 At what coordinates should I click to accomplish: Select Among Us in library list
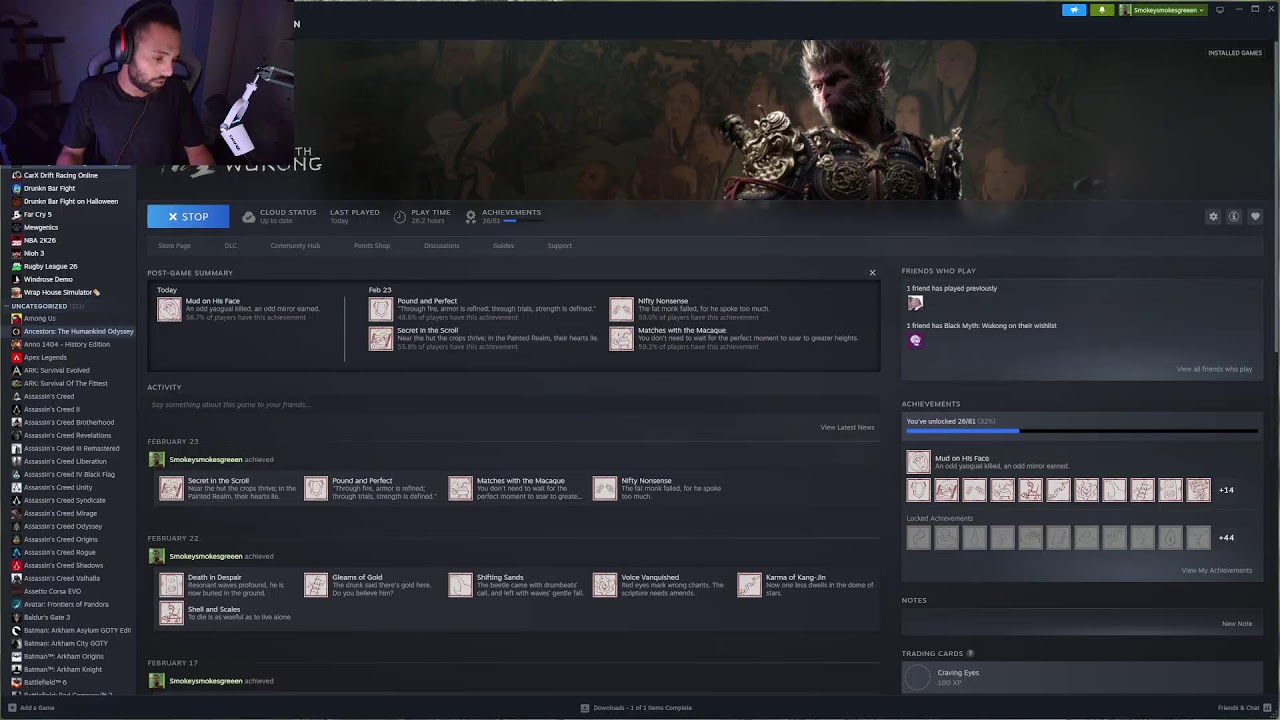coord(40,318)
